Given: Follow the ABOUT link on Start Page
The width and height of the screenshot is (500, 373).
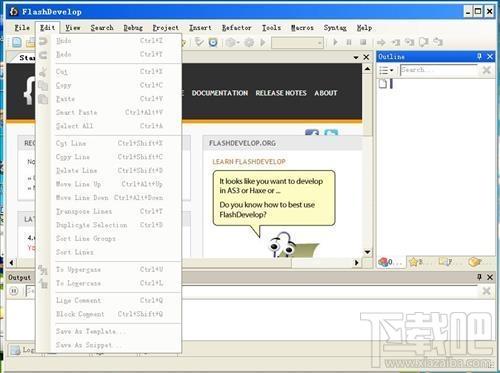Looking at the screenshot, I should (x=326, y=93).
